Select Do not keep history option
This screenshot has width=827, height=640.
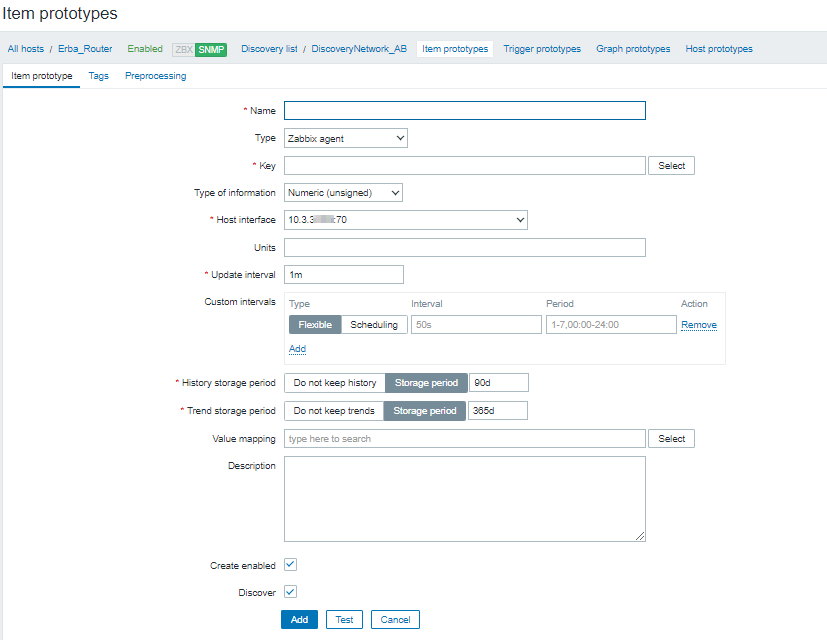[335, 383]
